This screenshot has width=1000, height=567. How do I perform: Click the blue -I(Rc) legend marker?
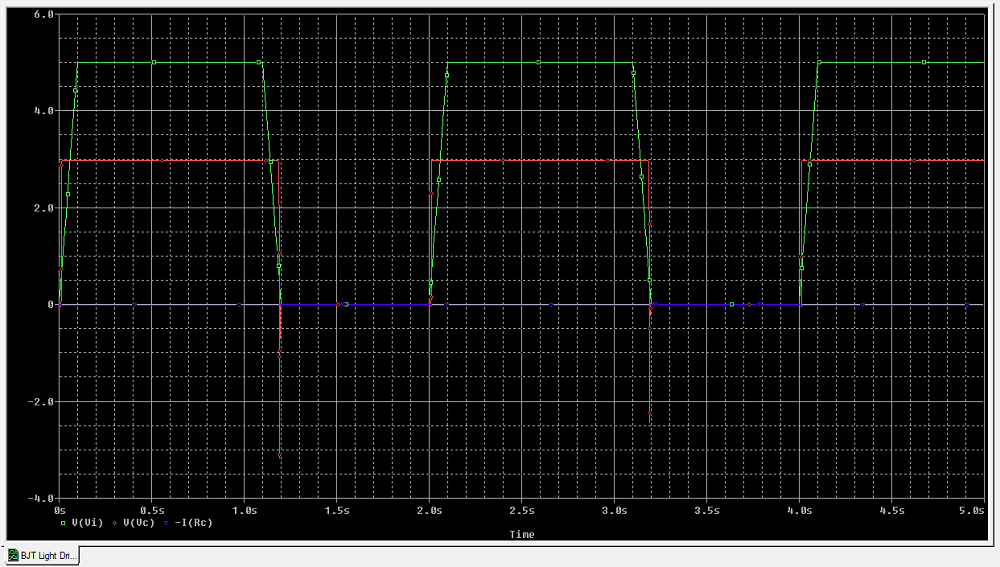point(166,523)
